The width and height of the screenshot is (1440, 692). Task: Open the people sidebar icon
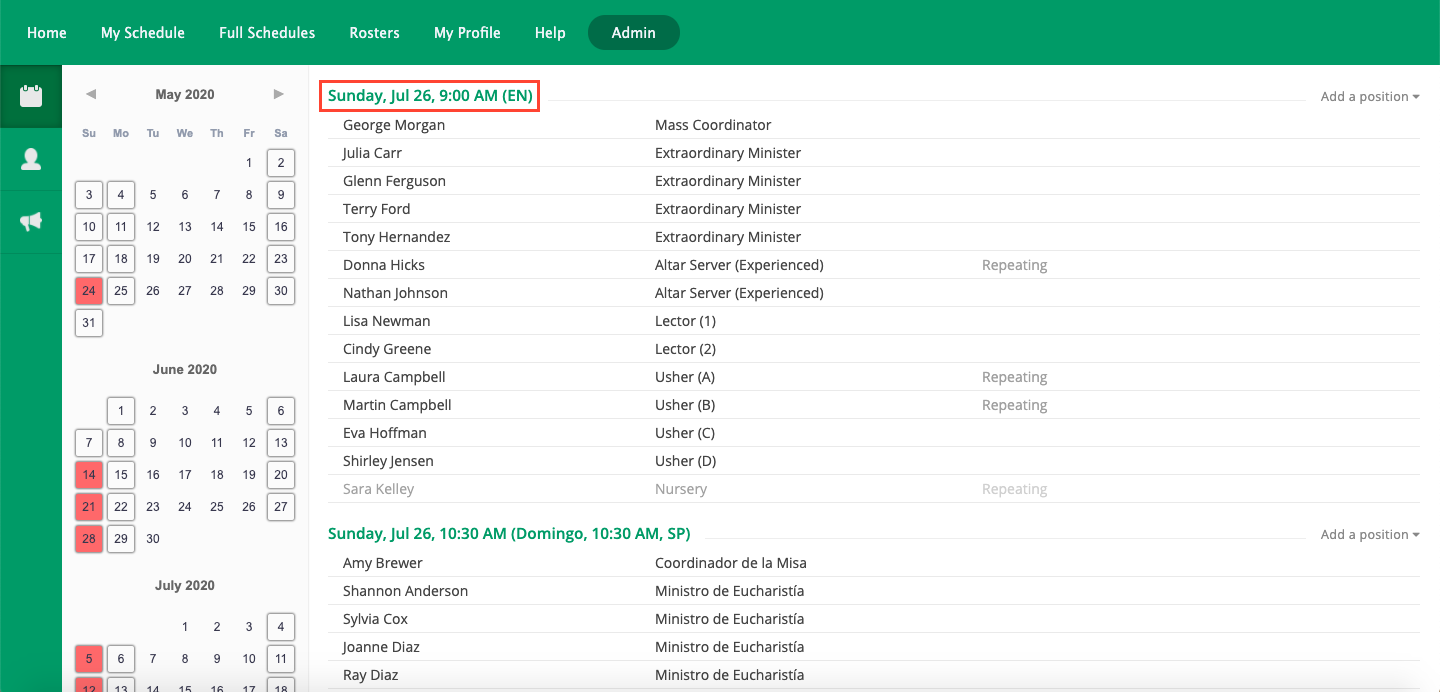click(x=31, y=159)
